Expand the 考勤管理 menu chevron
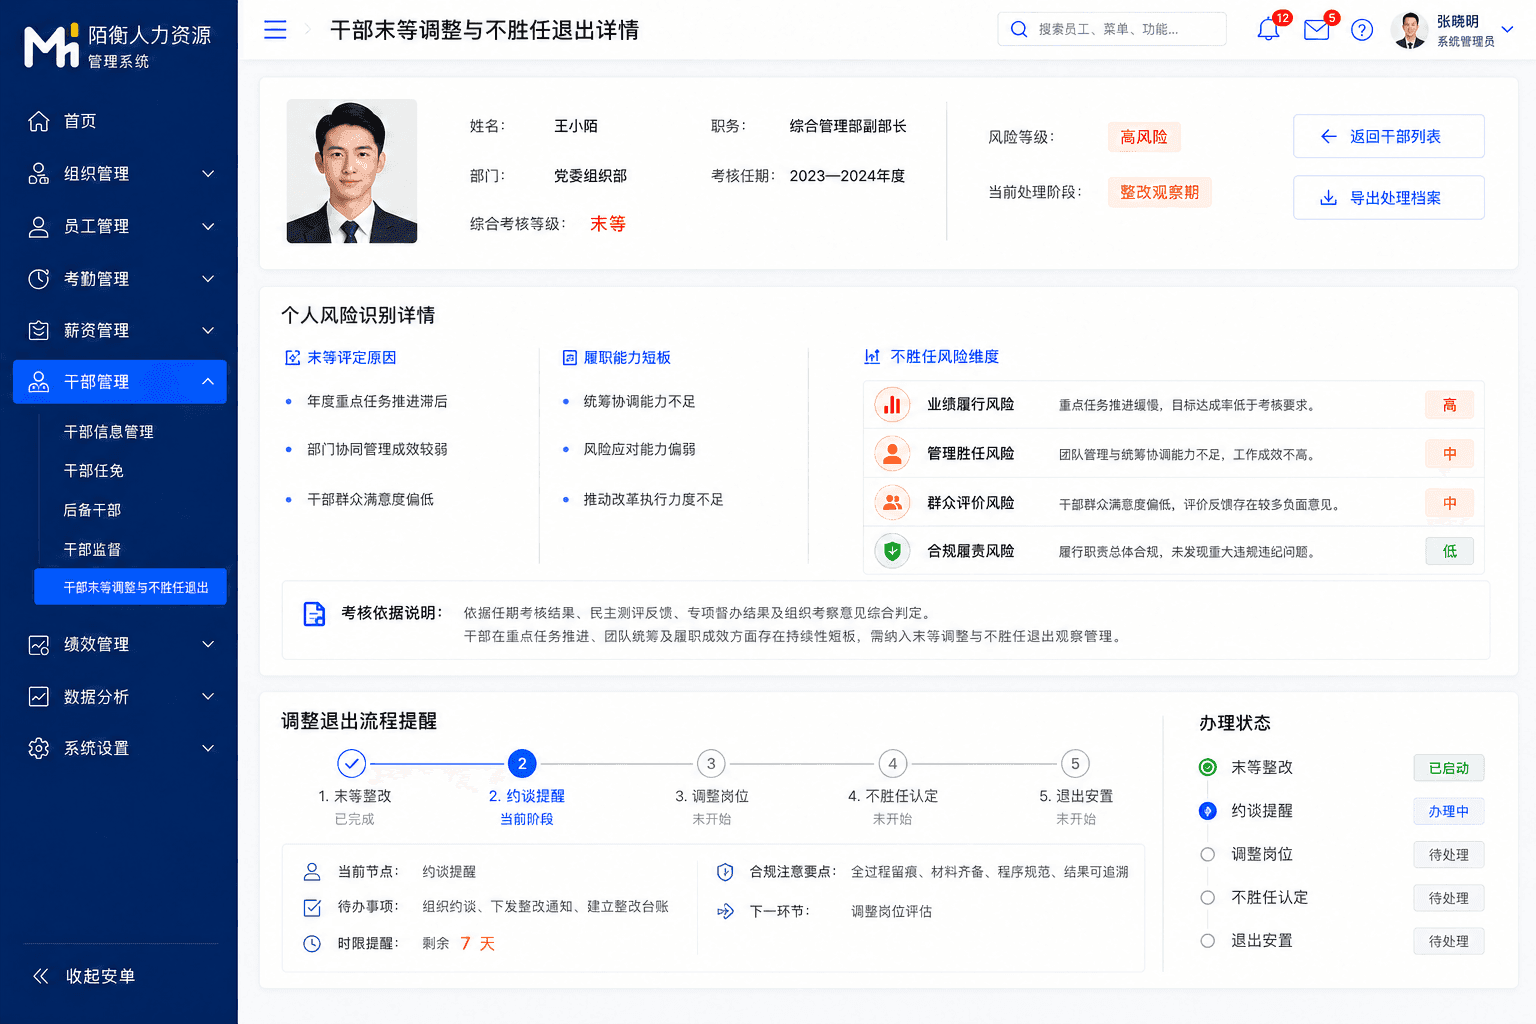1536x1024 pixels. [x=208, y=278]
